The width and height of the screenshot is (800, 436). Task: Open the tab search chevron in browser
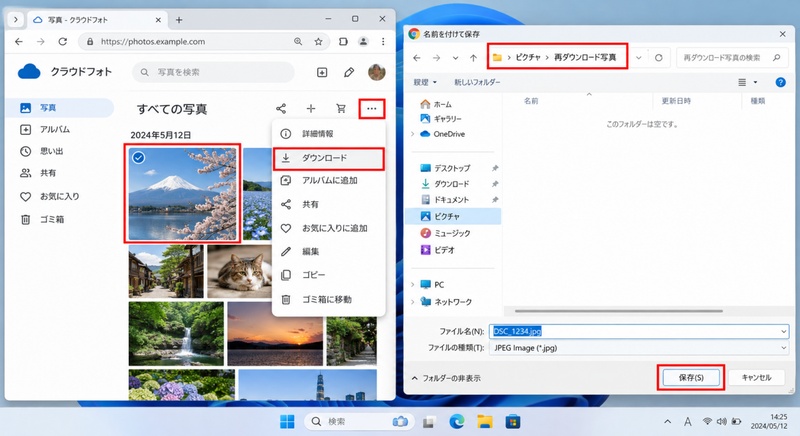tap(16, 20)
